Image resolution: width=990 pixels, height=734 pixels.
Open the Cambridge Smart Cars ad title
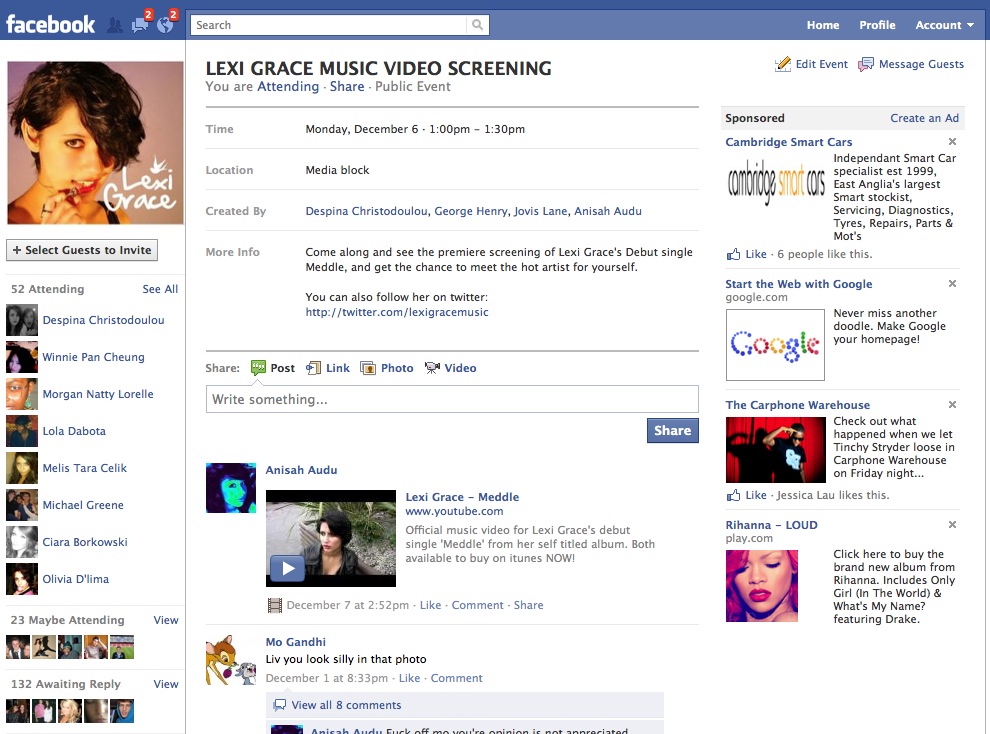coord(789,142)
